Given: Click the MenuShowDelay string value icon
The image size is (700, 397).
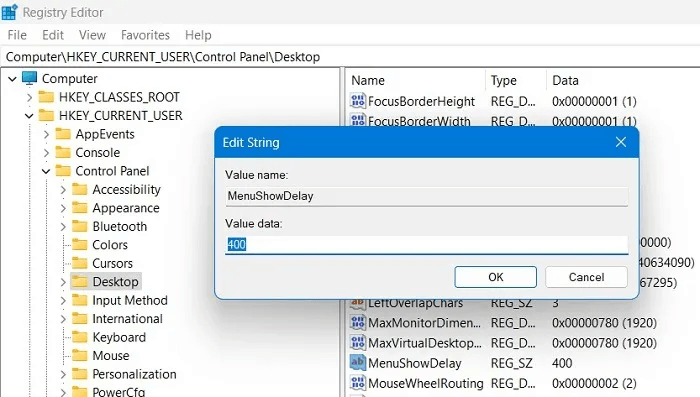Looking at the screenshot, I should coord(358,363).
